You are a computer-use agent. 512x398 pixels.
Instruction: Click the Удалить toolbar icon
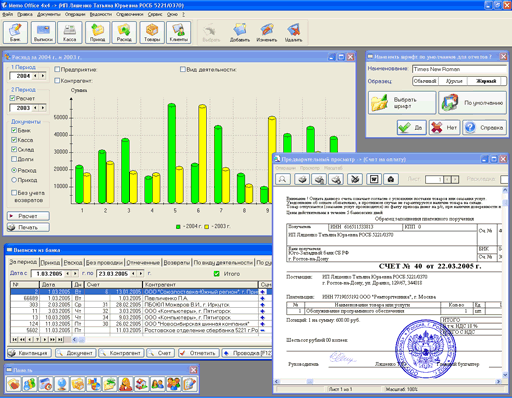[x=293, y=32]
